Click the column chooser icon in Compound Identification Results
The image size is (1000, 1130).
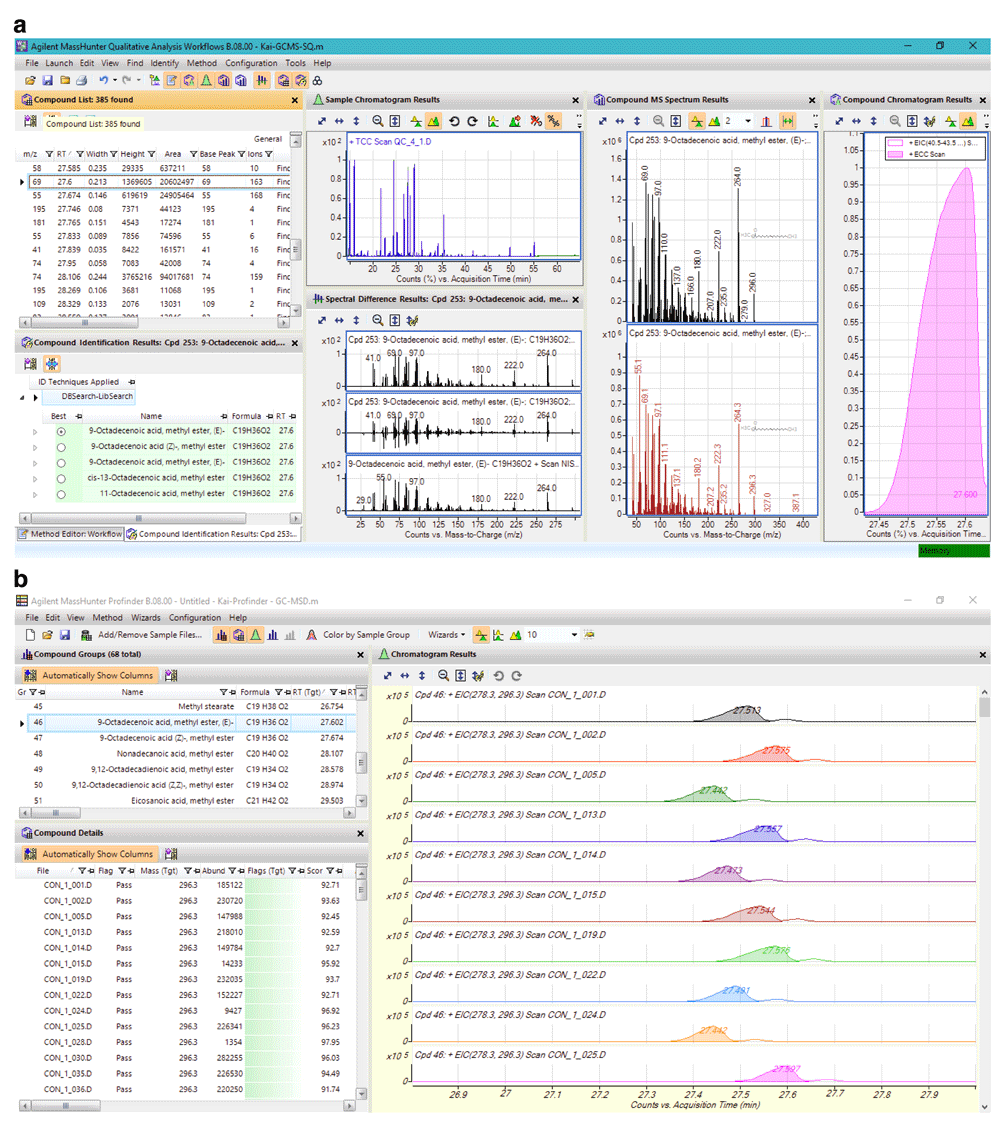(x=30, y=364)
